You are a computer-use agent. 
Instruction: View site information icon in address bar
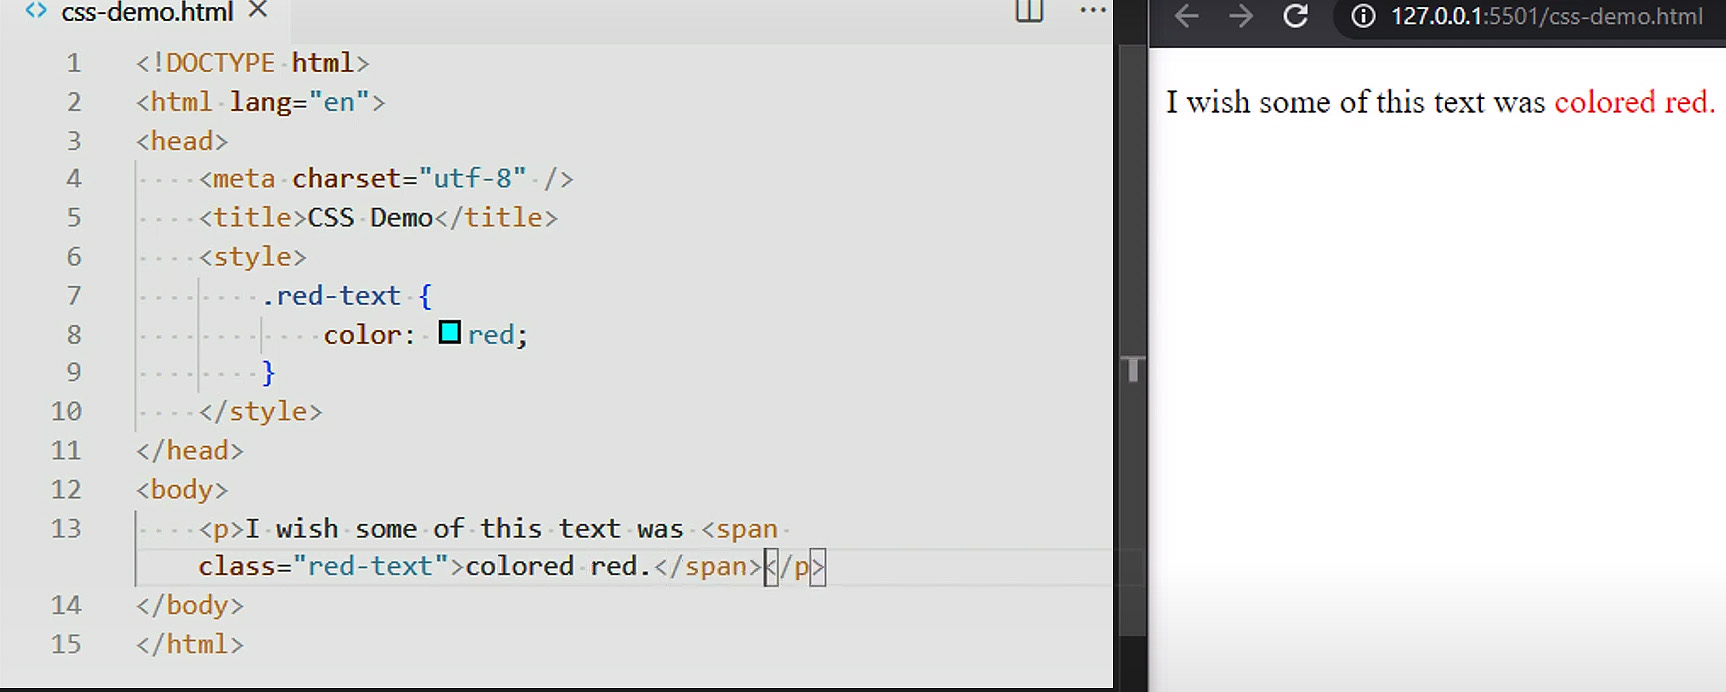tap(1364, 16)
